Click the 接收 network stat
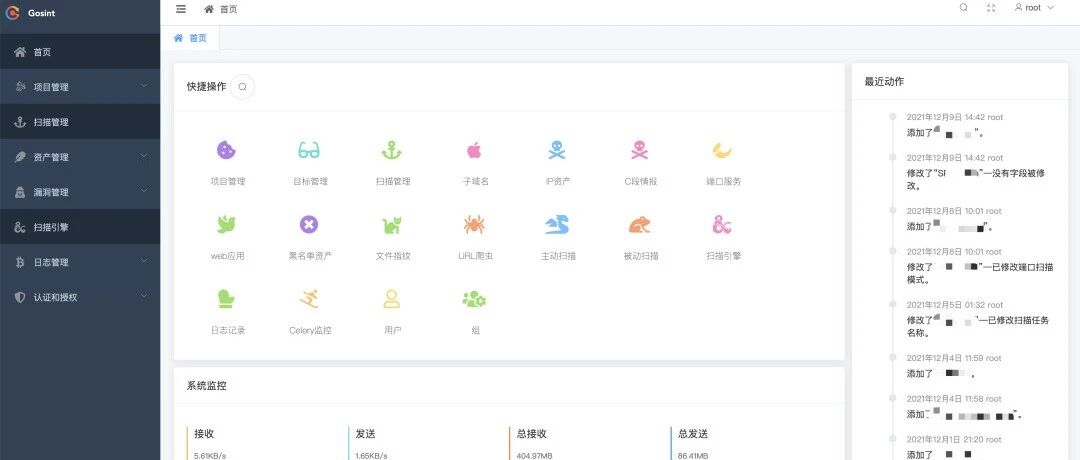The height and width of the screenshot is (460, 1080). 204,434
